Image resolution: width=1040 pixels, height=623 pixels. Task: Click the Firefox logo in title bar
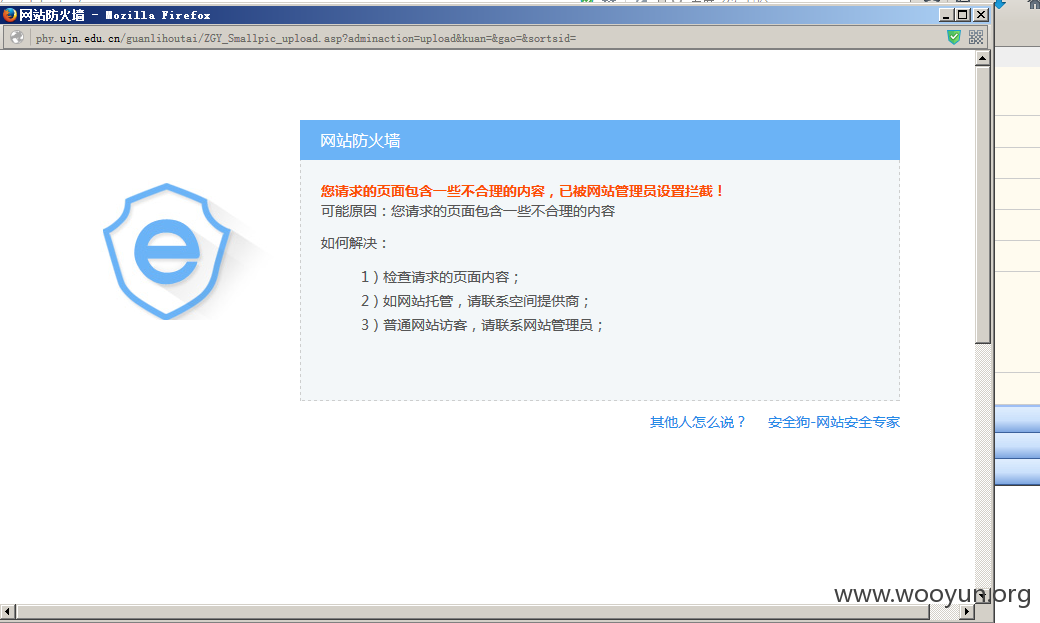click(9, 15)
